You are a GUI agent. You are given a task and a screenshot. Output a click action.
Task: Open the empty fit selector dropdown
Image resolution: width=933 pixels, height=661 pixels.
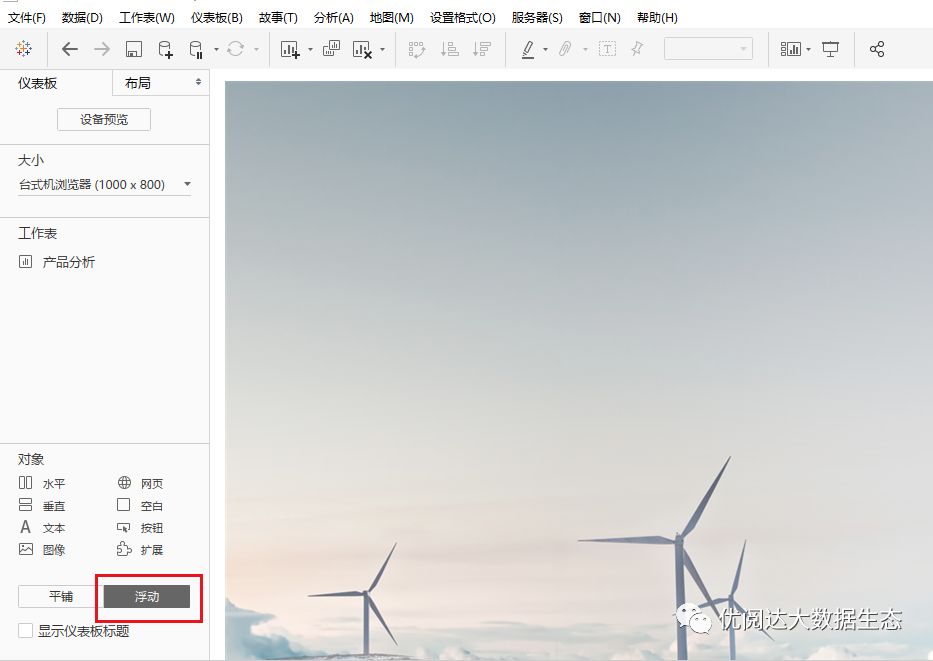tap(708, 49)
